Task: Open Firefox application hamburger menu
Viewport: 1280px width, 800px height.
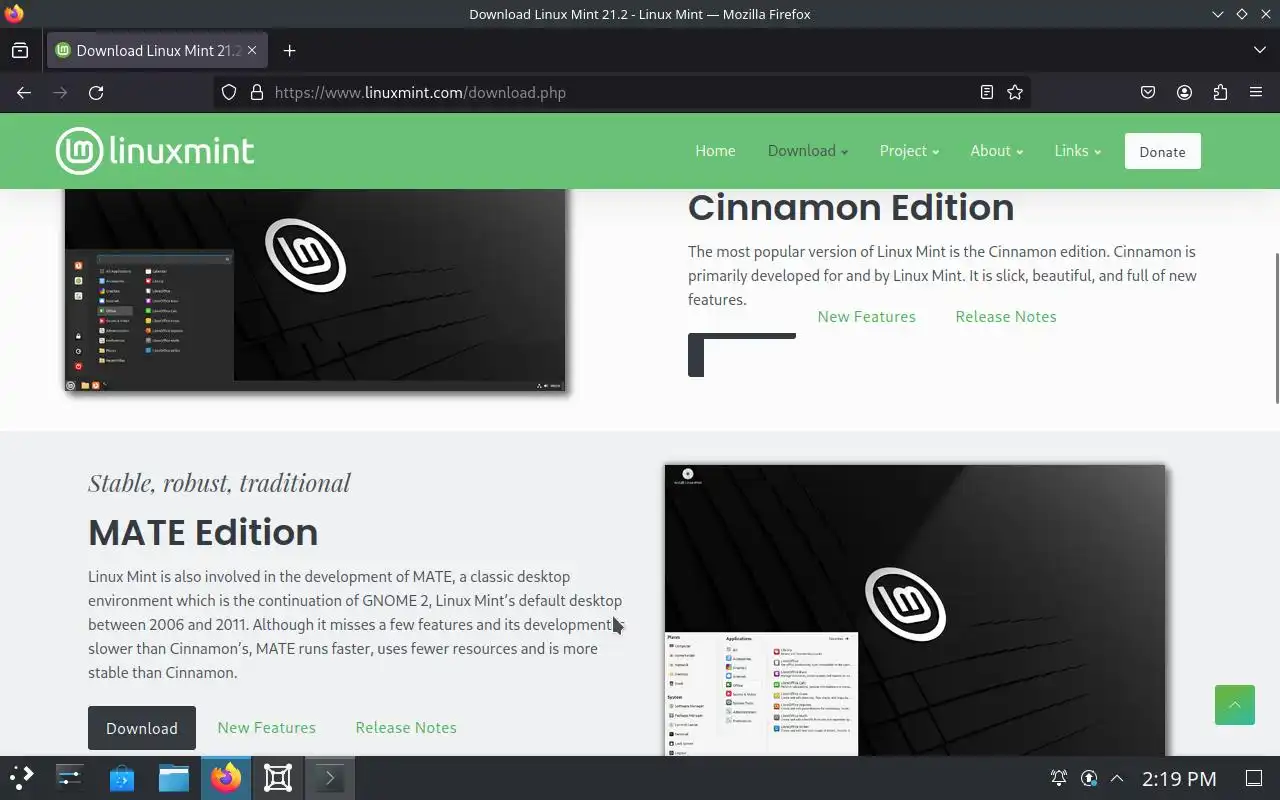Action: click(1256, 93)
